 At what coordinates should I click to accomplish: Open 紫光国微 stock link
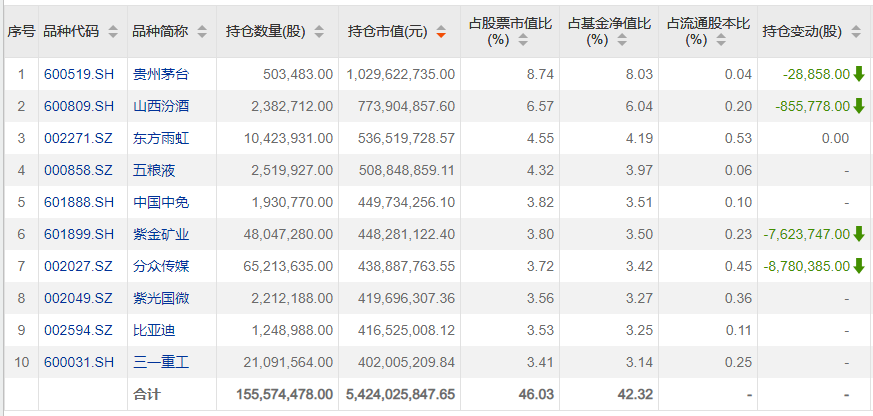tap(161, 298)
